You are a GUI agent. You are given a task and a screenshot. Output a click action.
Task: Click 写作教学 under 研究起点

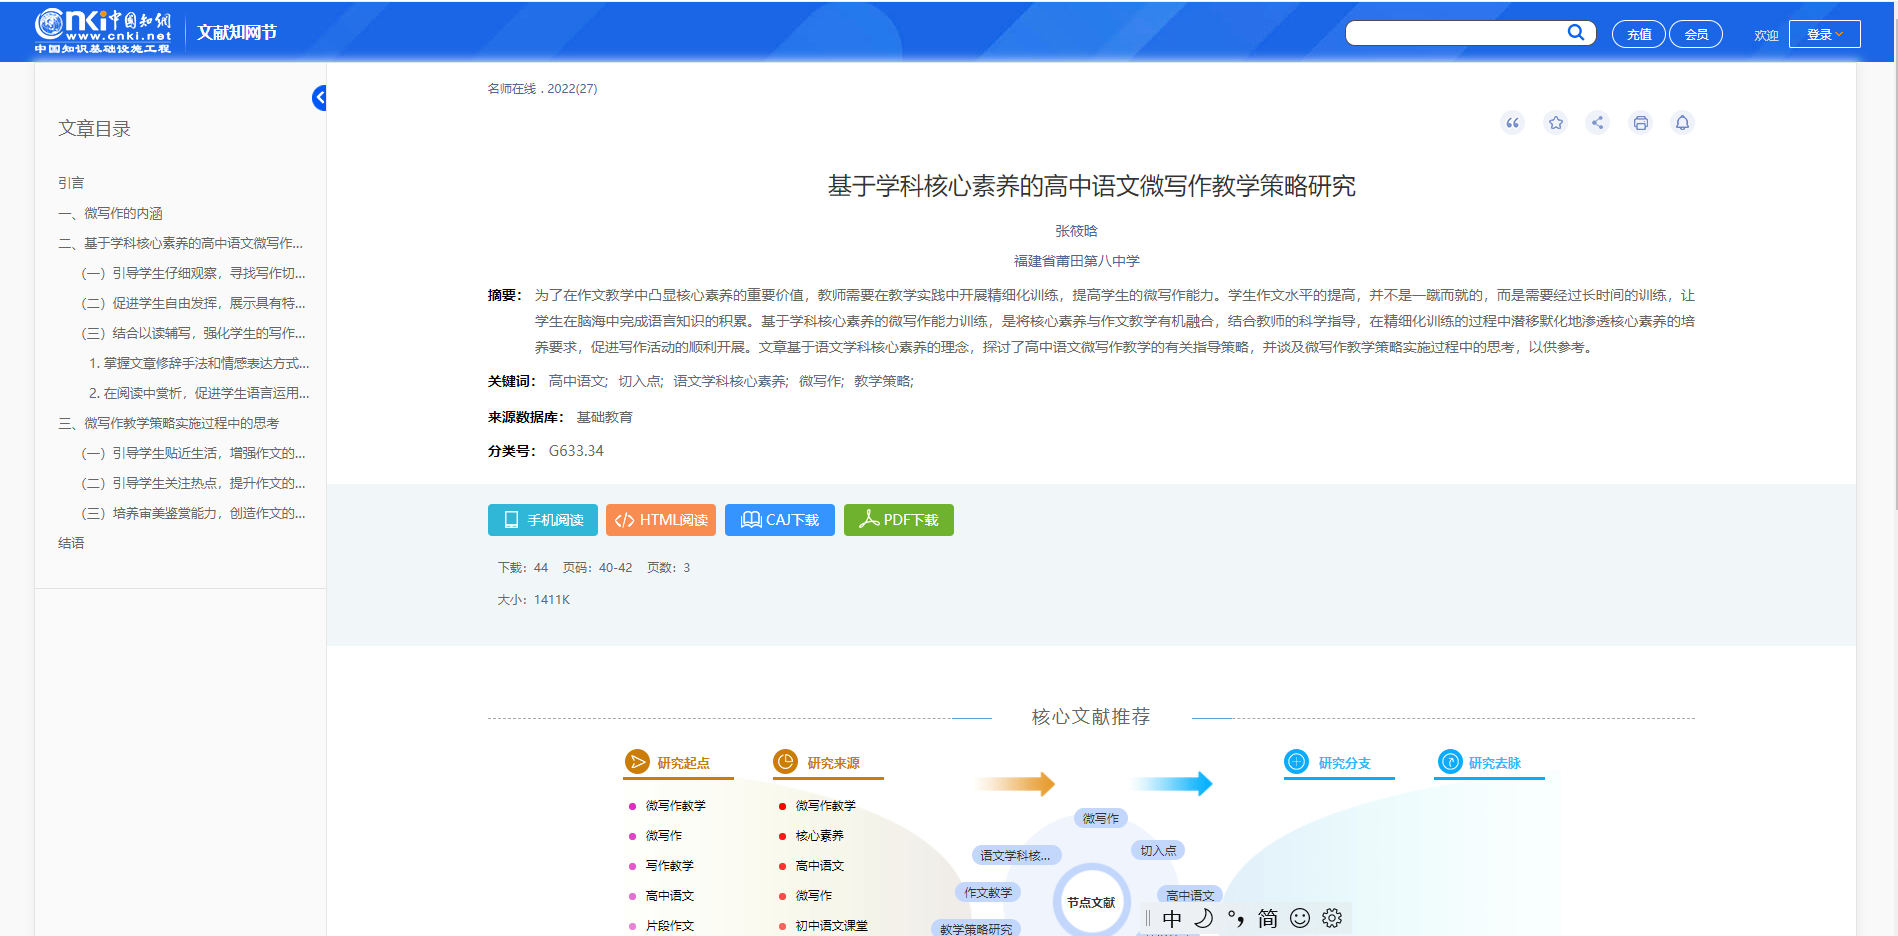pos(669,866)
